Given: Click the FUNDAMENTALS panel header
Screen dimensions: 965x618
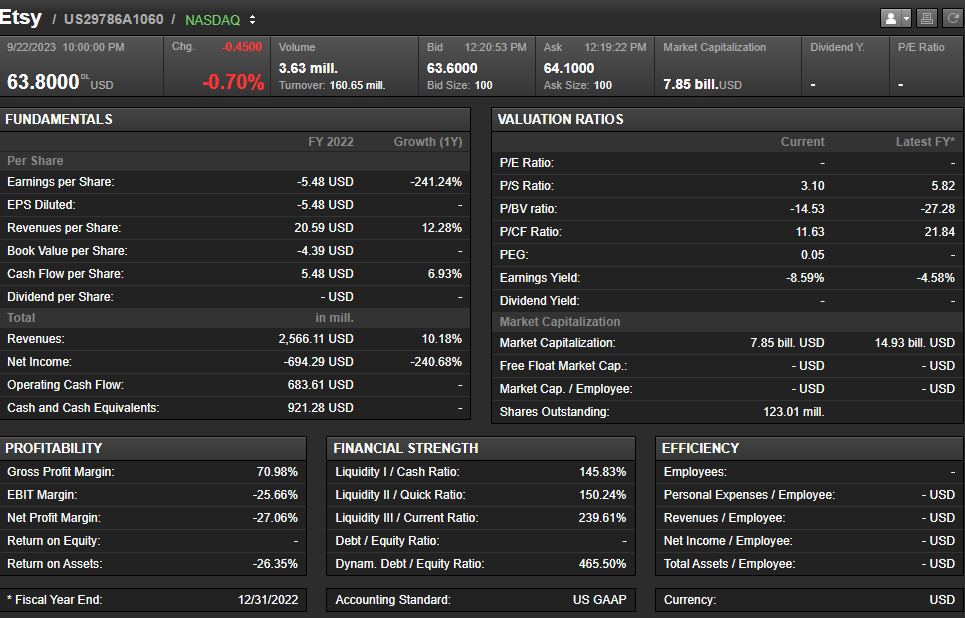Looking at the screenshot, I should coord(235,119).
